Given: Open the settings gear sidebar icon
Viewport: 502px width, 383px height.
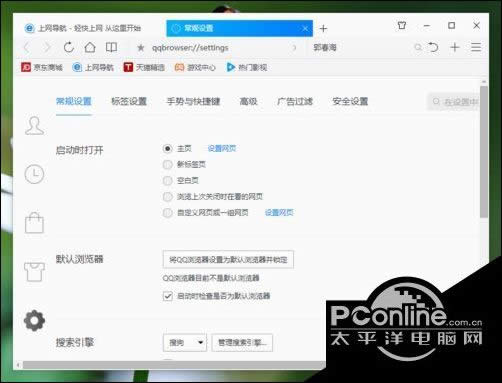Looking at the screenshot, I should coord(34,320).
